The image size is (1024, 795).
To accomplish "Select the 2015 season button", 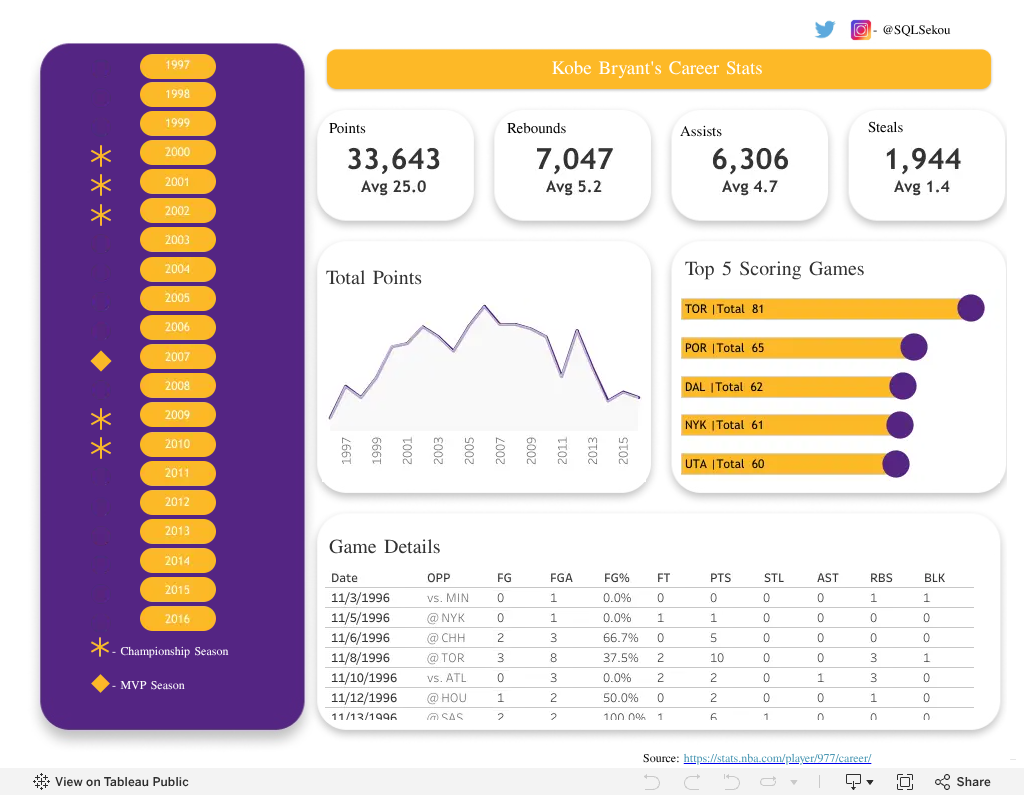I will coord(178,590).
